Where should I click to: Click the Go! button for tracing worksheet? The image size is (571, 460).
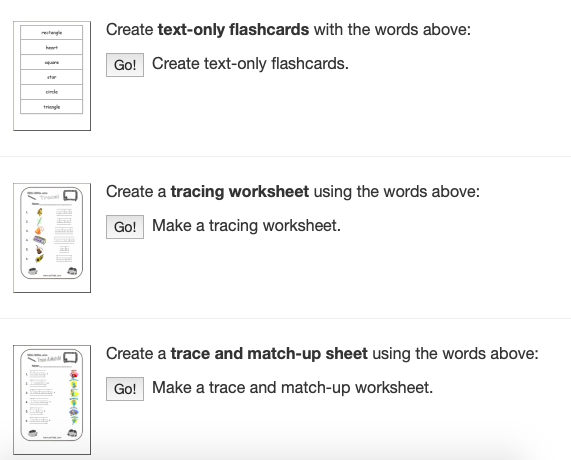tap(125, 227)
